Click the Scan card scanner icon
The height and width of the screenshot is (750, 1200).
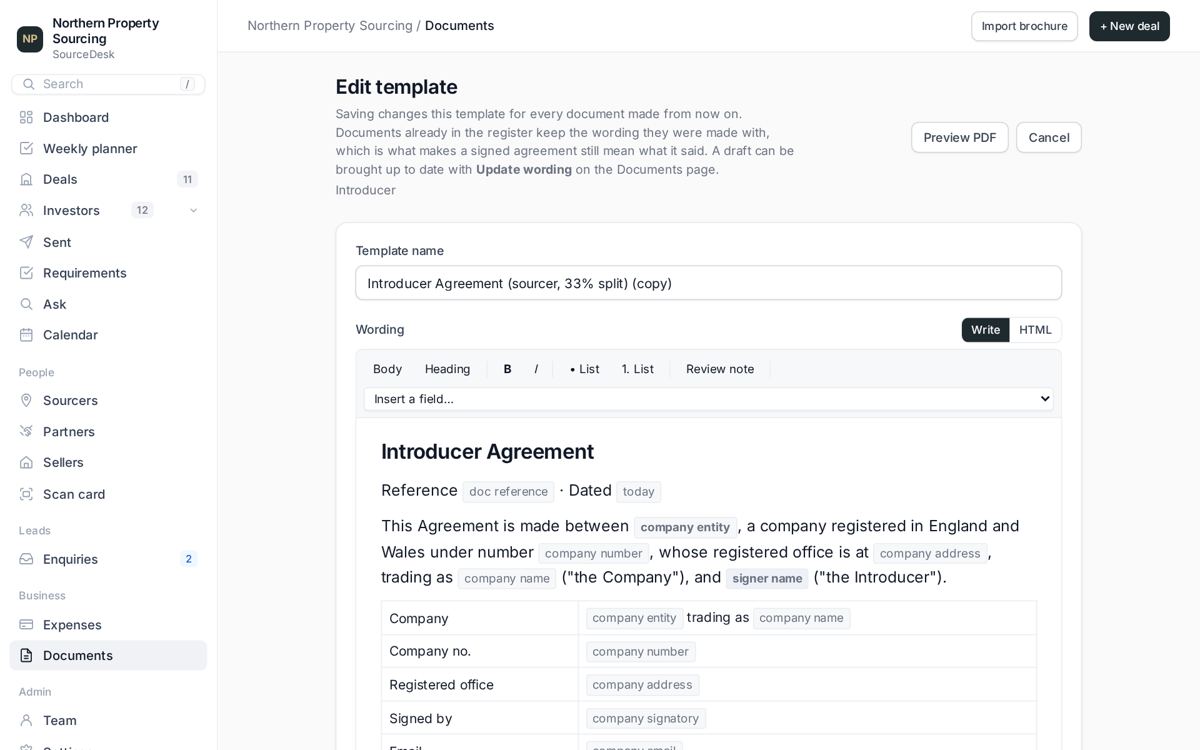click(x=27, y=494)
